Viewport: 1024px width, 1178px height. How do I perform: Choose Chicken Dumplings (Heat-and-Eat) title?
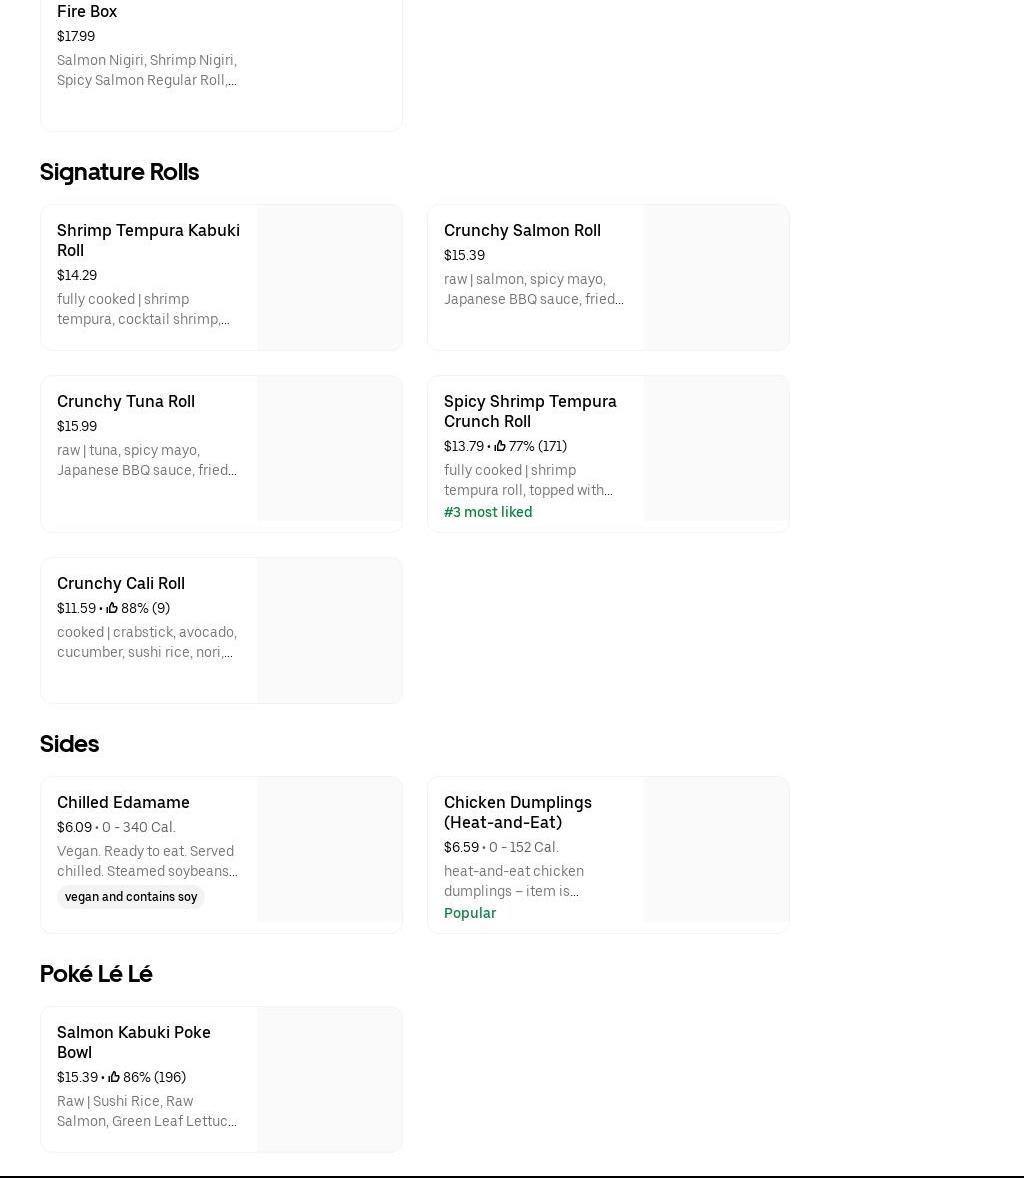[x=517, y=812]
